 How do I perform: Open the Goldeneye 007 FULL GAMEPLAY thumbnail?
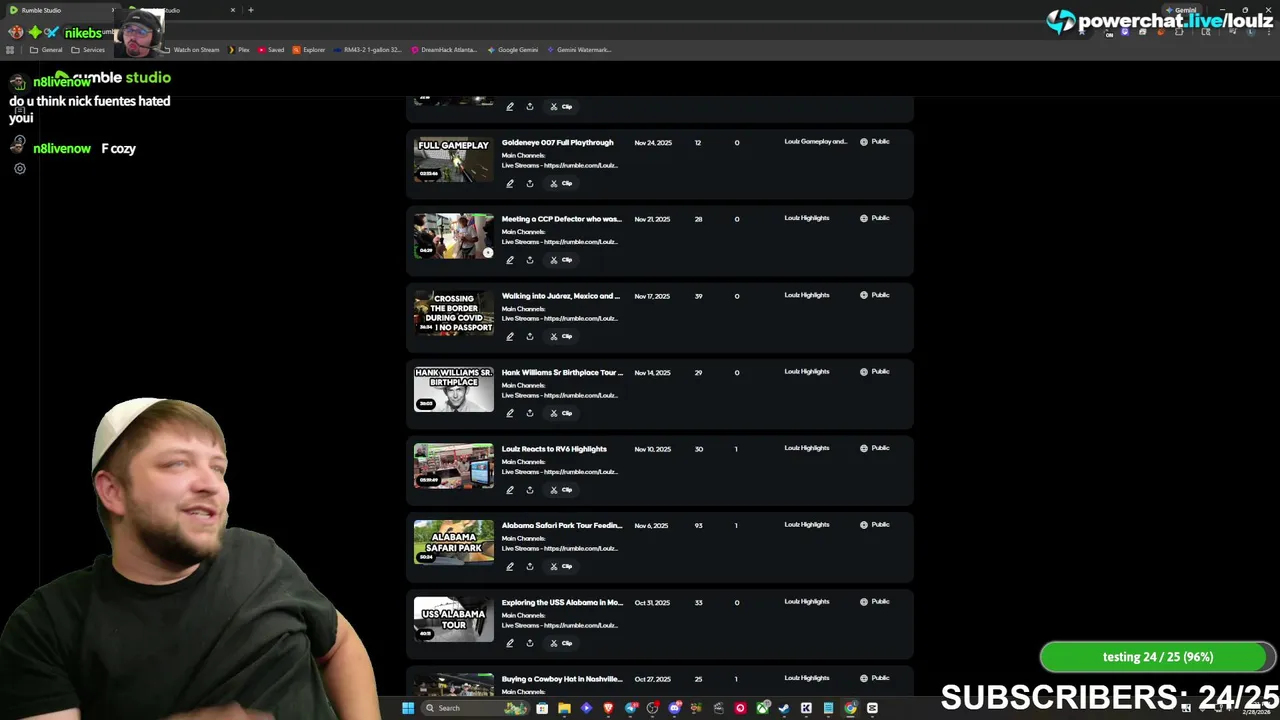pyautogui.click(x=454, y=159)
